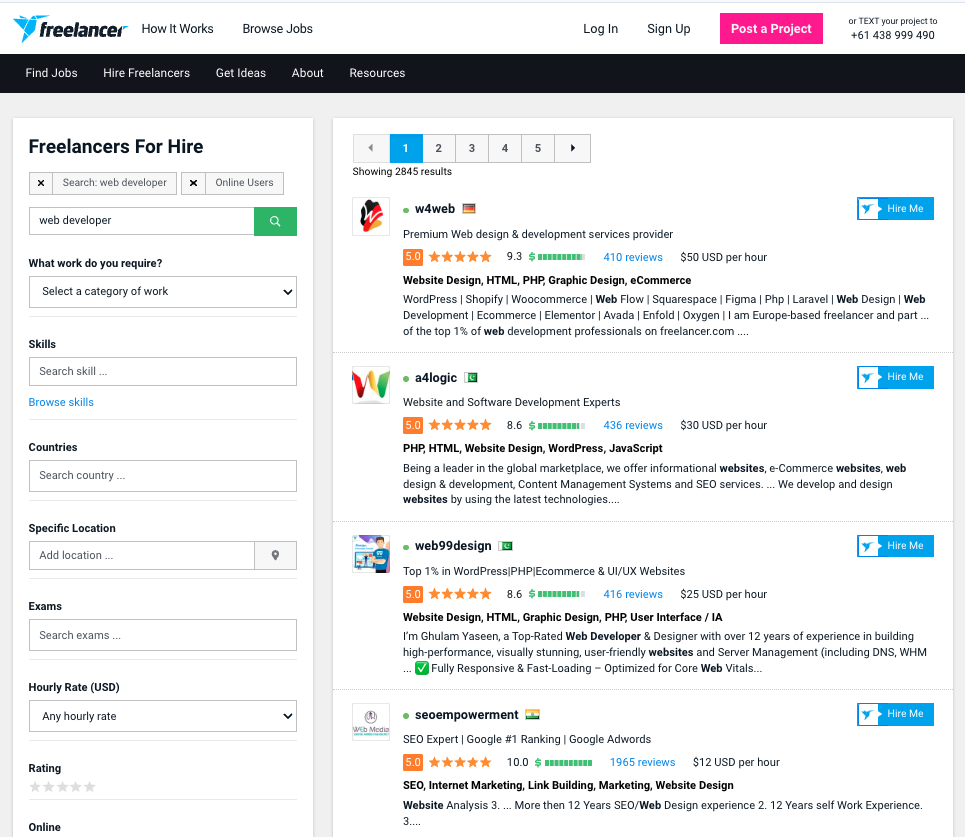Image resolution: width=965 pixels, height=837 pixels.
Task: Remove the "Online Users" filter chip
Action: [193, 183]
